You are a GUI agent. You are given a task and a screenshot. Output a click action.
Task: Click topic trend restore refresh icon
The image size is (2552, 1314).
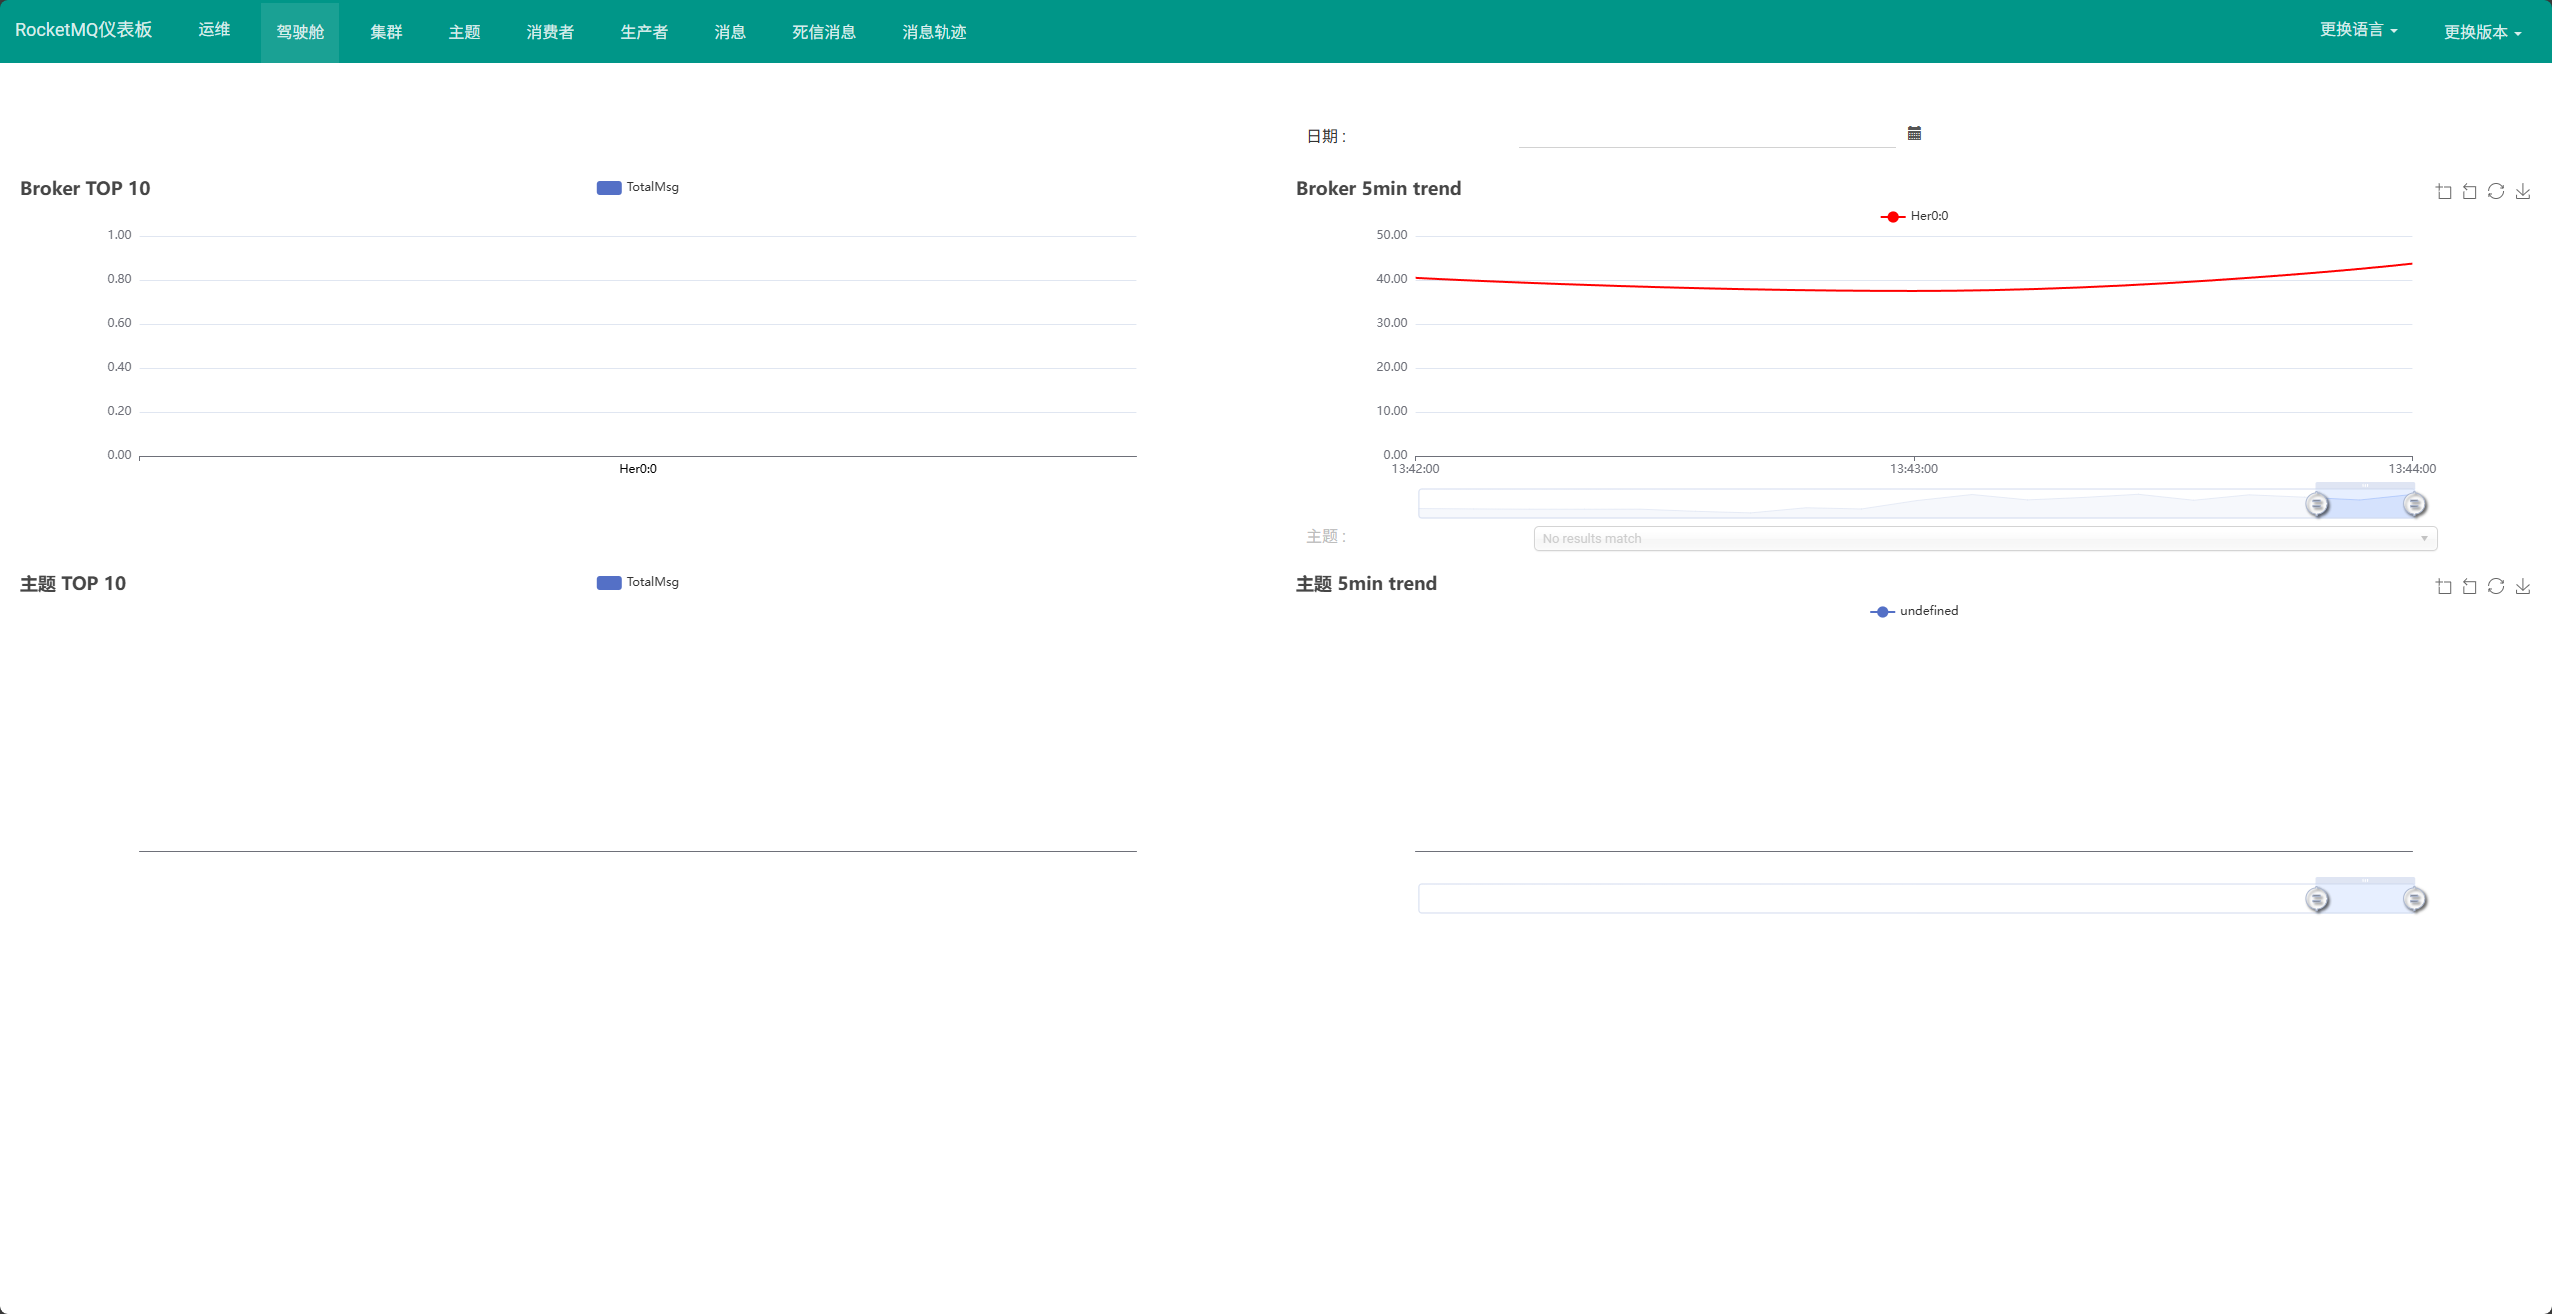[x=2496, y=586]
